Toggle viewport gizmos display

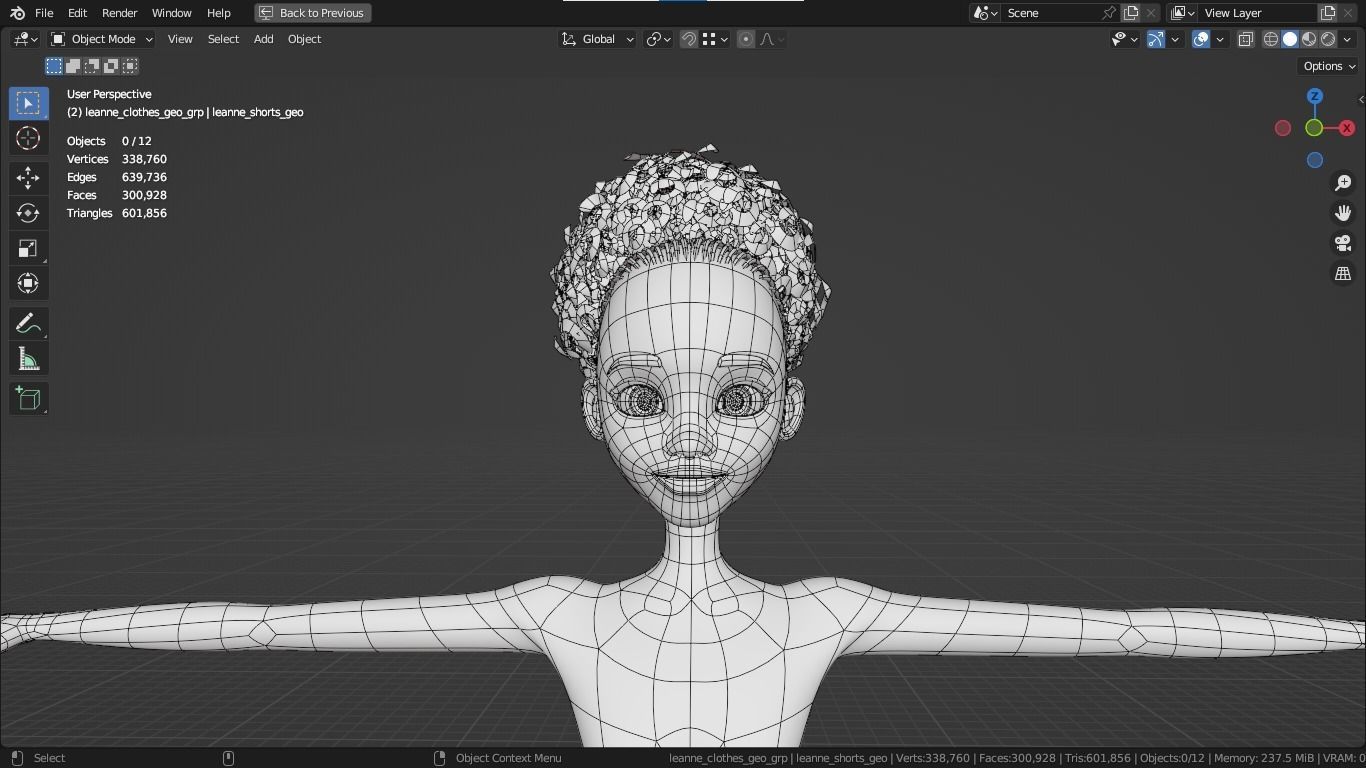point(1156,39)
